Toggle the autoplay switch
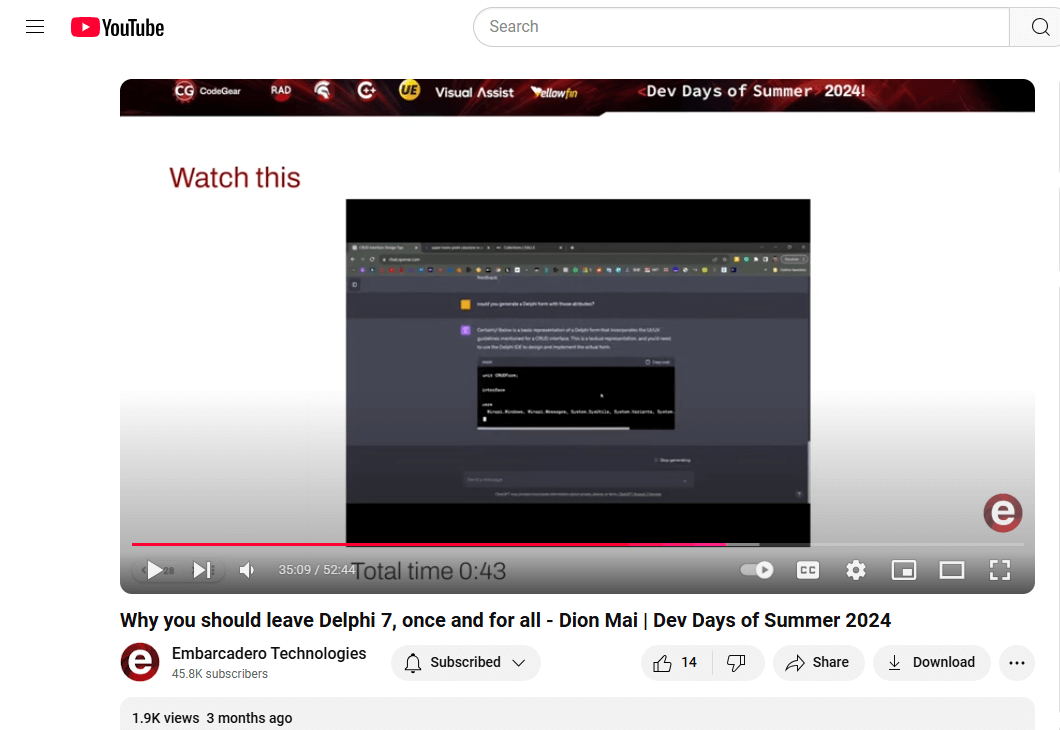Image resolution: width=1060 pixels, height=730 pixels. tap(756, 570)
